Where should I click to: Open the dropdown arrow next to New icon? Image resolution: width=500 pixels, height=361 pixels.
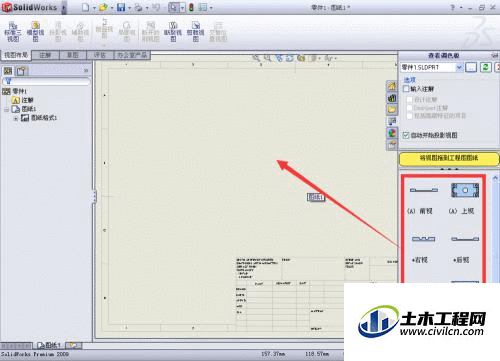pyautogui.click(x=94, y=8)
